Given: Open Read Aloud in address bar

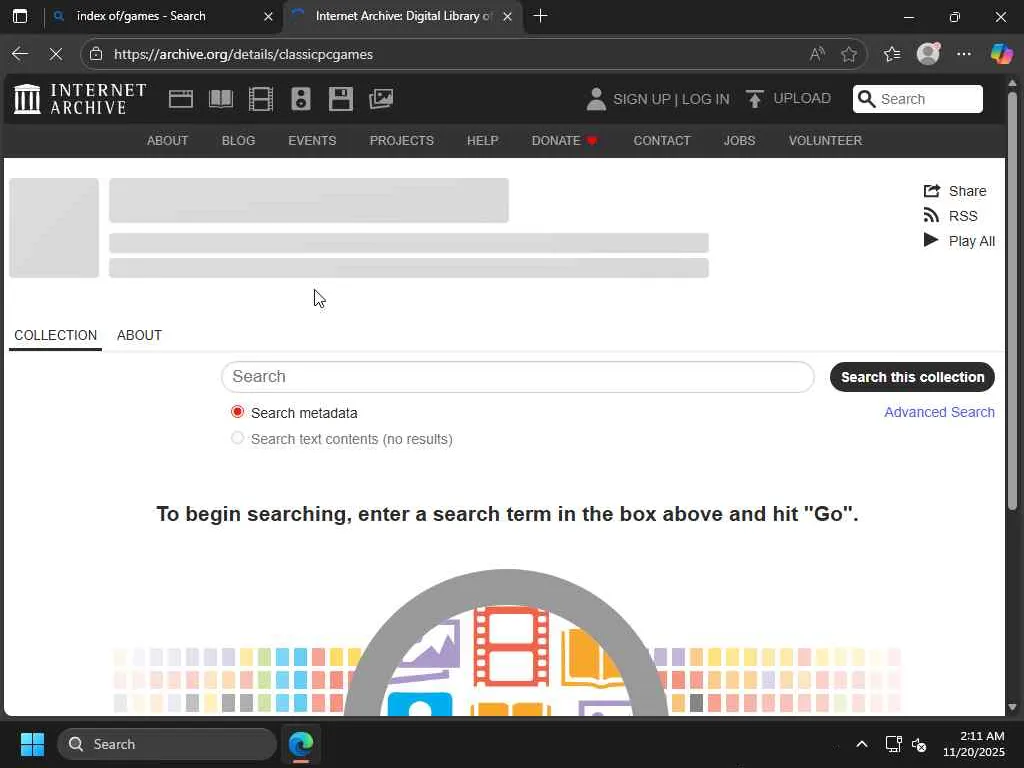Looking at the screenshot, I should [816, 54].
